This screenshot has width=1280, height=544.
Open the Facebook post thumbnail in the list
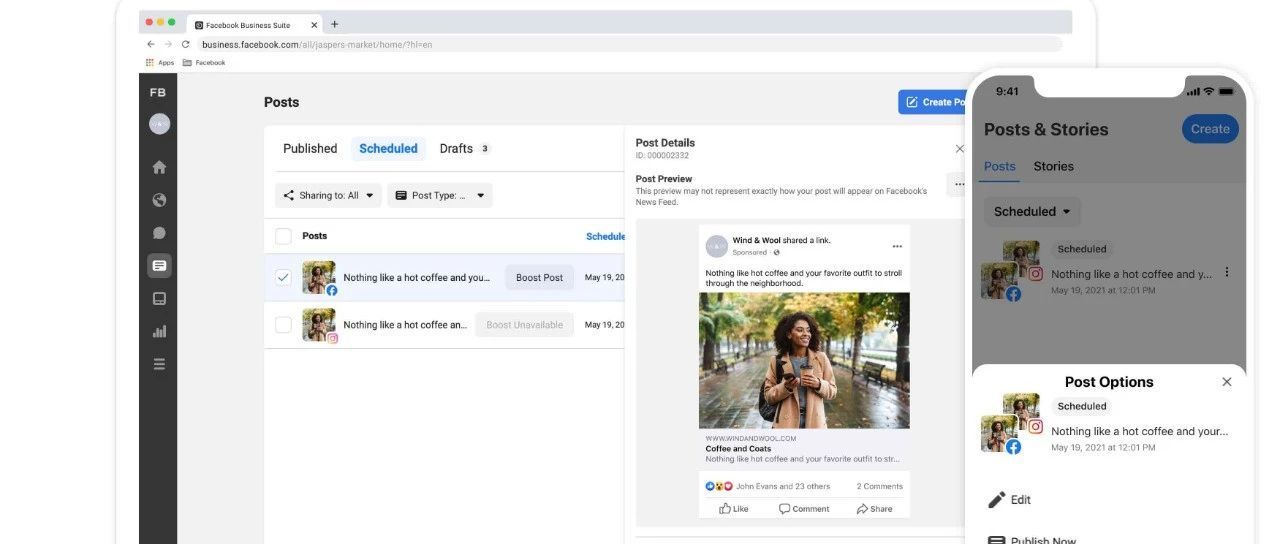tap(319, 278)
